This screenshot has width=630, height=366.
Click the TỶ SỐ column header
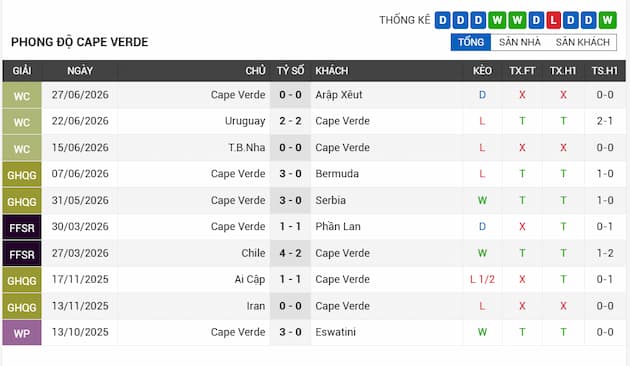290,71
